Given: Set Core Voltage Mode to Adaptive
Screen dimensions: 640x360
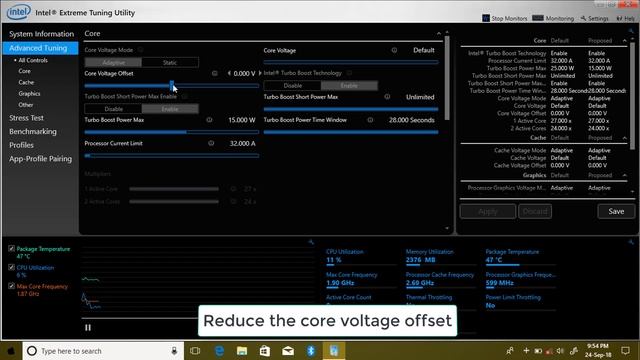Looking at the screenshot, I should point(113,62).
